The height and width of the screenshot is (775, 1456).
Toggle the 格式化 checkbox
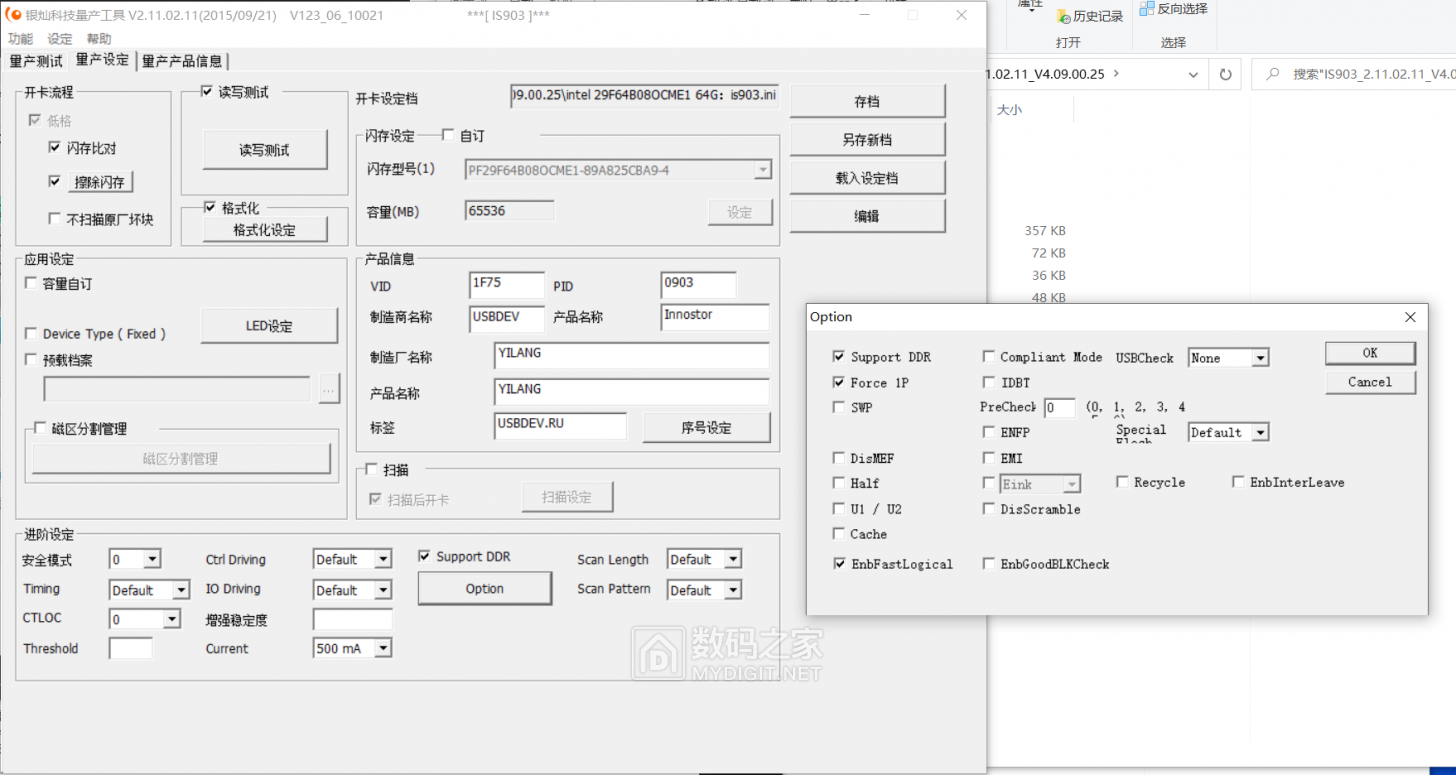coord(209,208)
